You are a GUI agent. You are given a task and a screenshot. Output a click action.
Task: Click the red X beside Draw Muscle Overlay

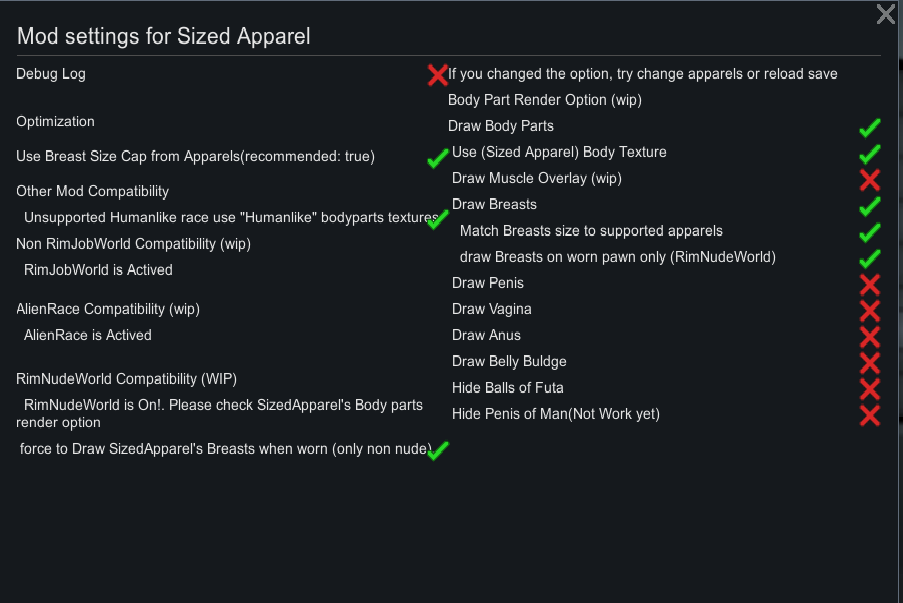(x=869, y=179)
